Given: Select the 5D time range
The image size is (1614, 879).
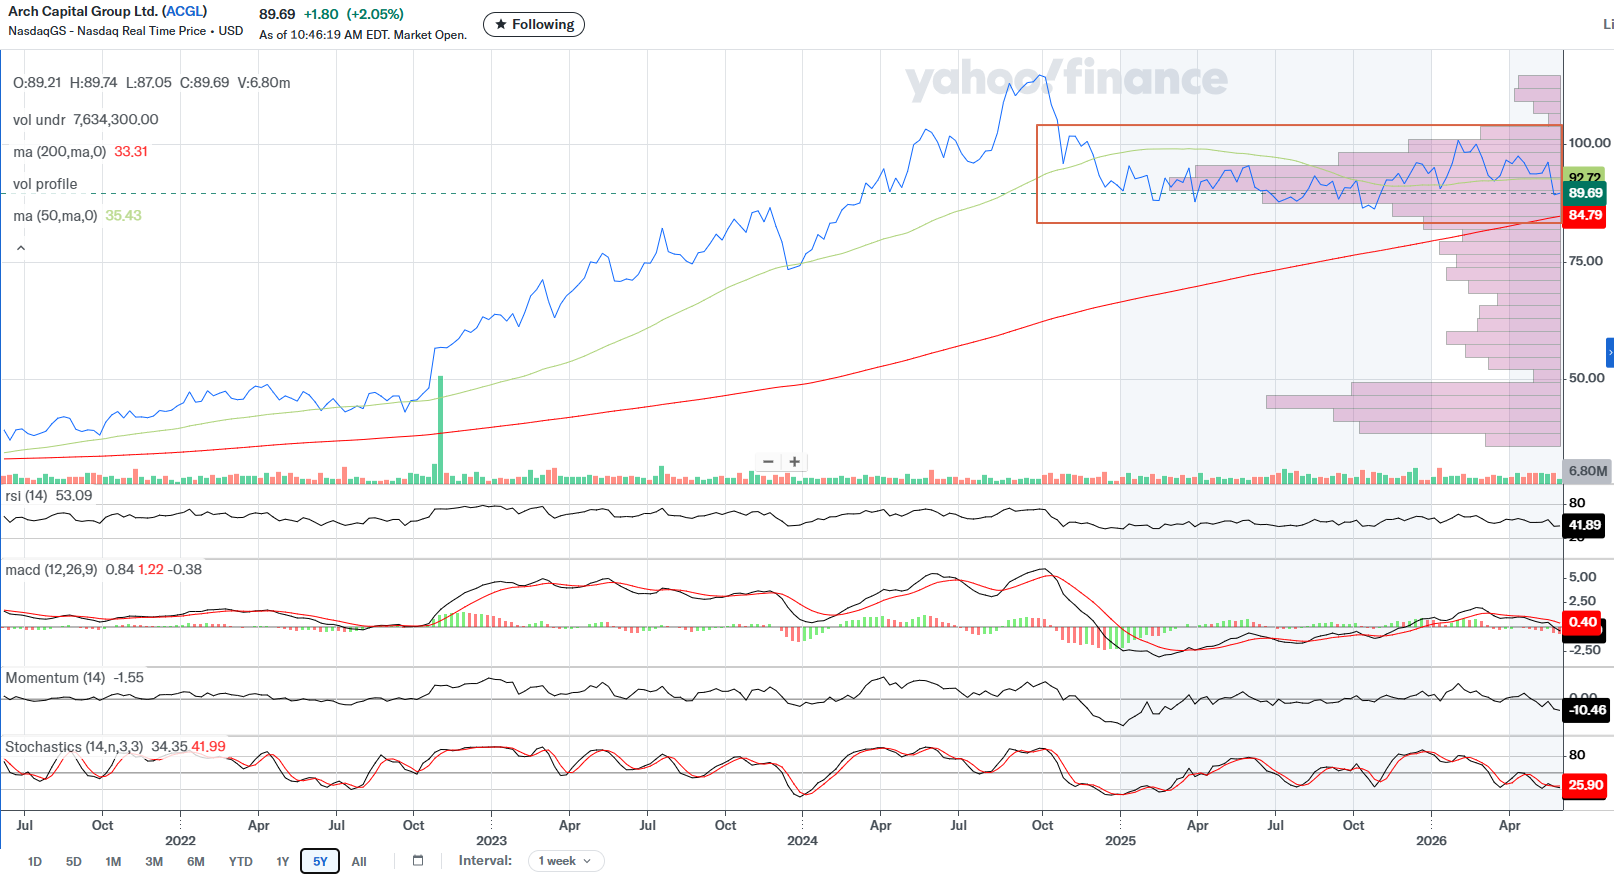Looking at the screenshot, I should [x=74, y=861].
